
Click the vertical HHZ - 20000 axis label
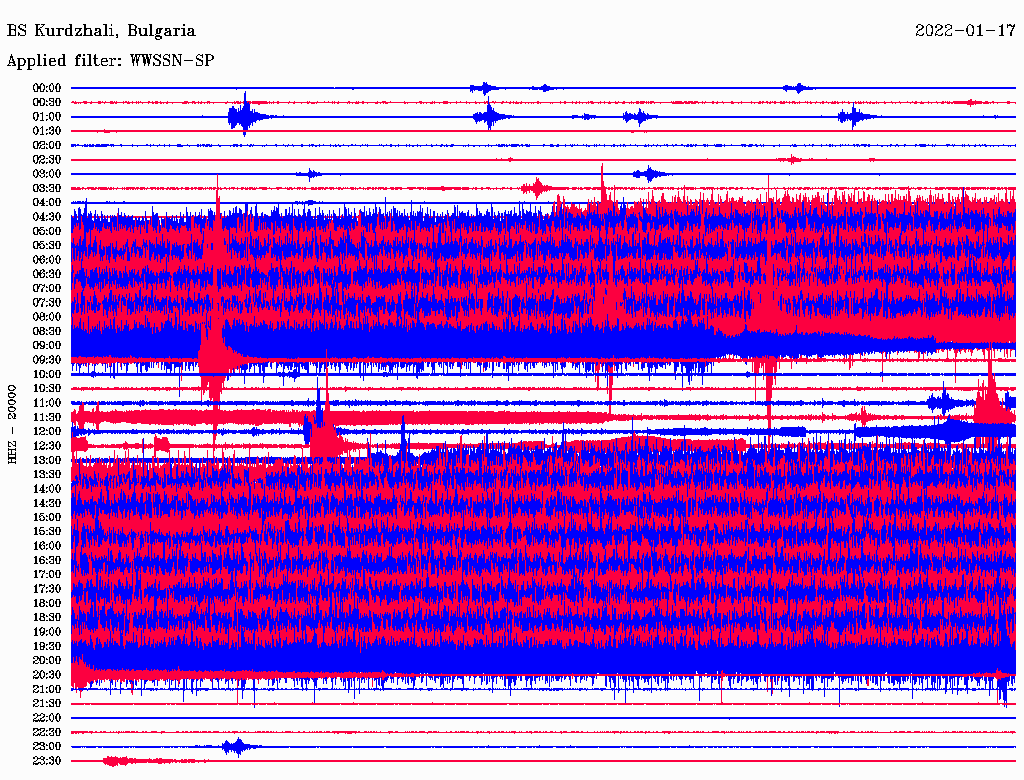click(x=13, y=422)
